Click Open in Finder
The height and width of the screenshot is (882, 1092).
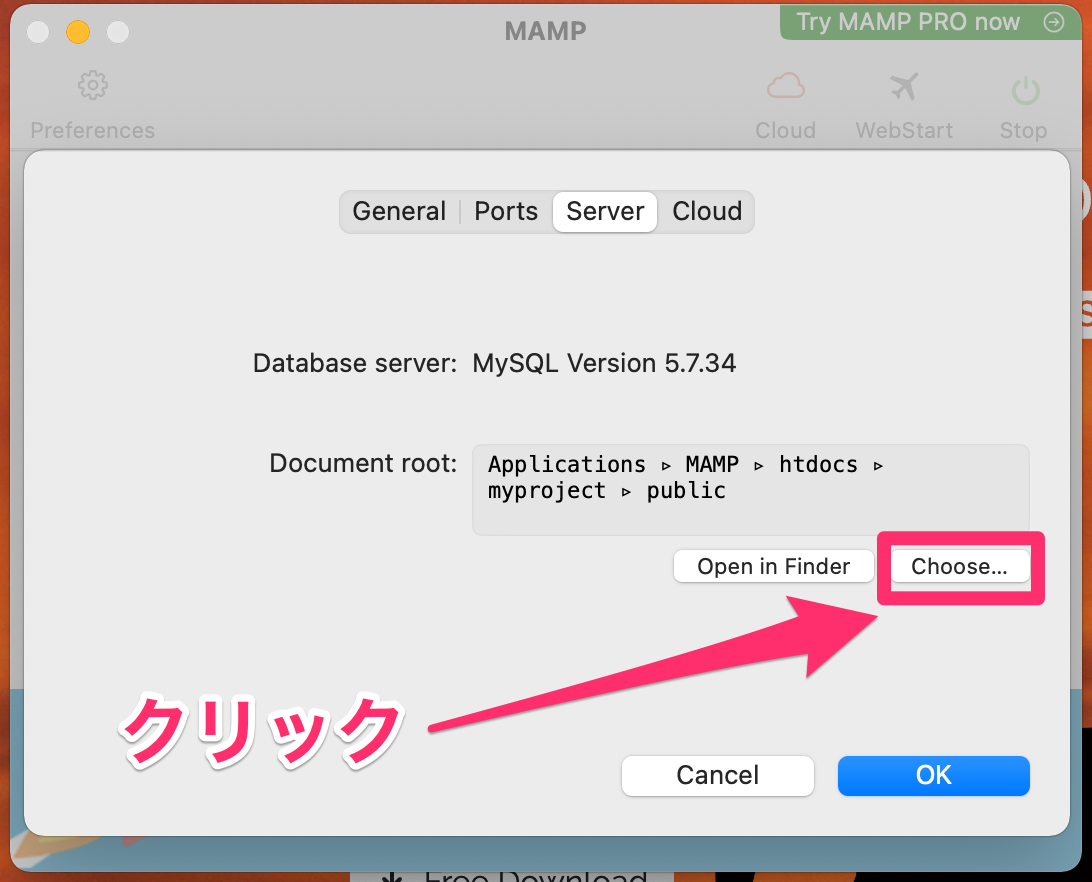(x=773, y=566)
